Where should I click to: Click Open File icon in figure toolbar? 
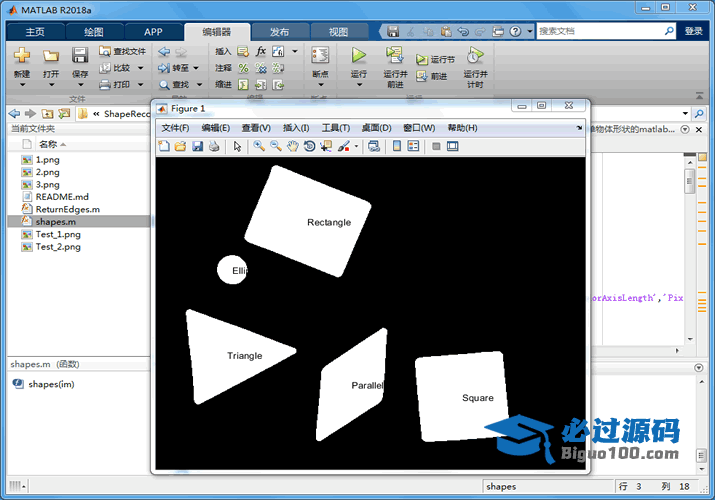181,146
